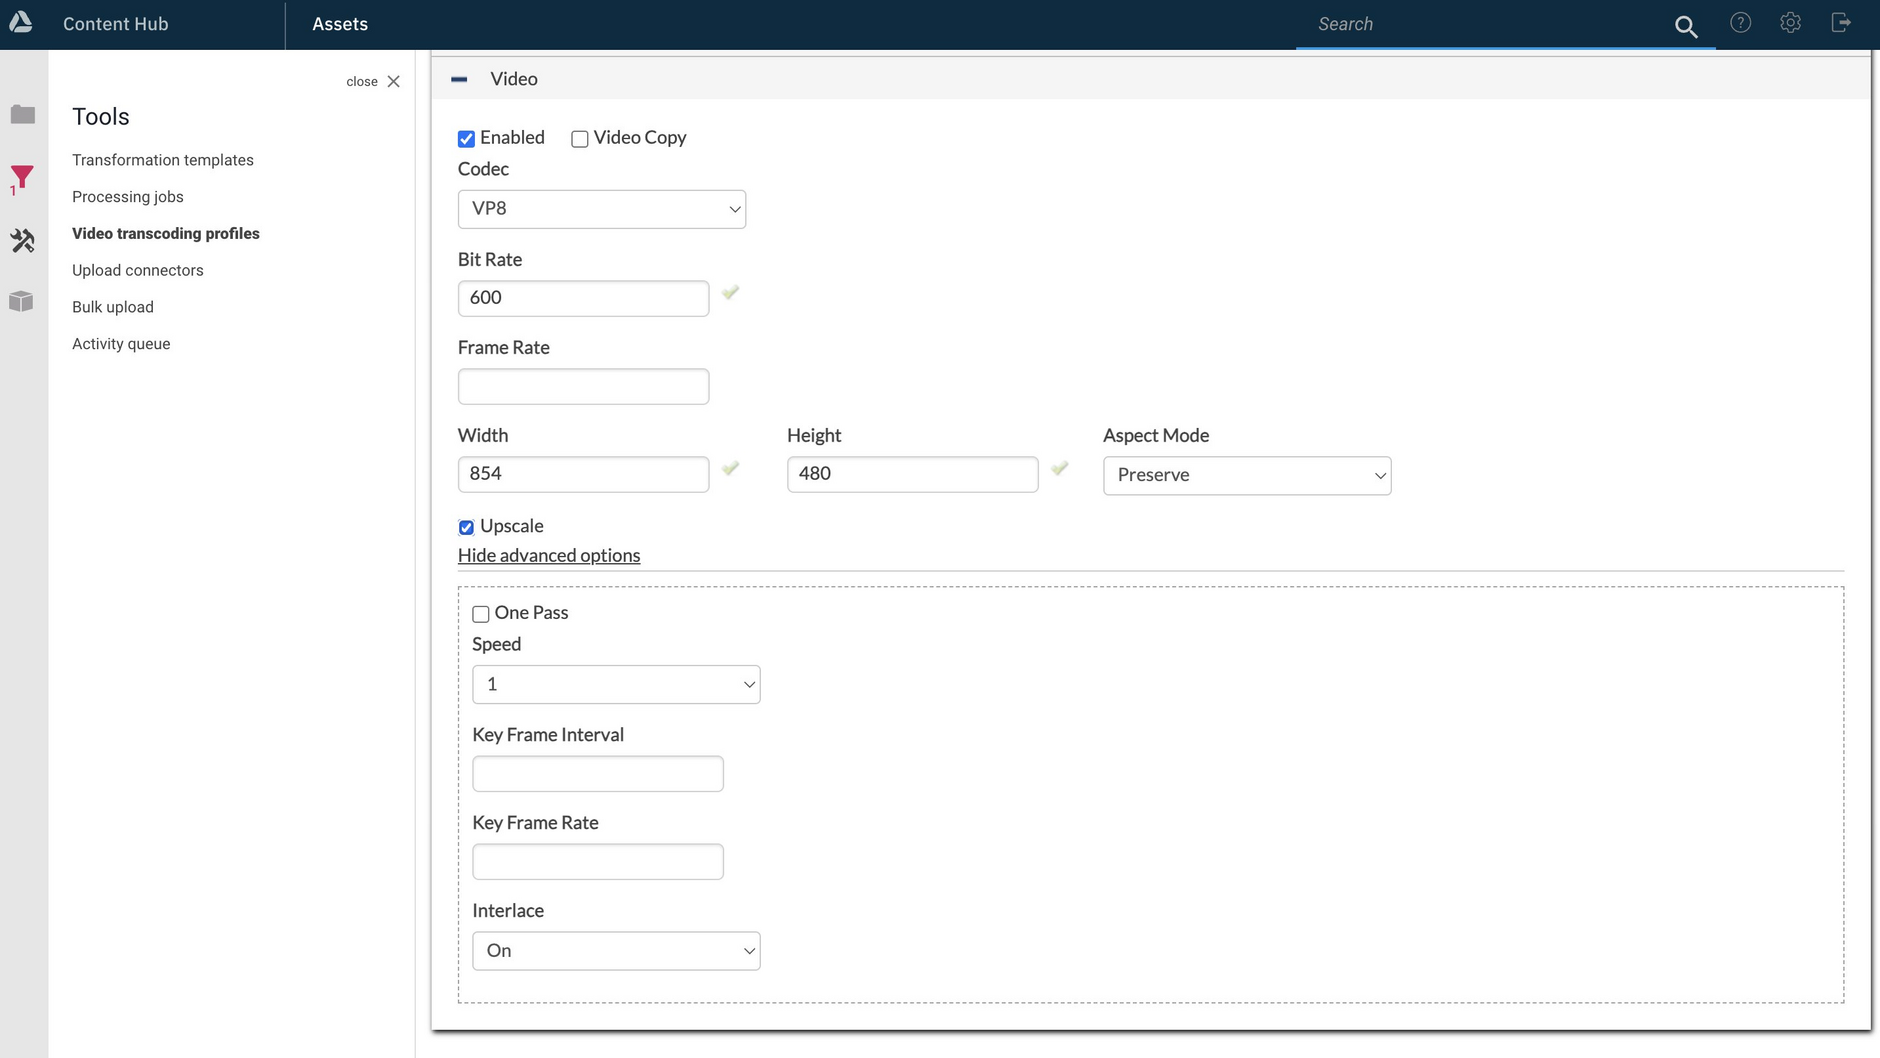Open Processing jobs in Tools menu

click(x=128, y=197)
